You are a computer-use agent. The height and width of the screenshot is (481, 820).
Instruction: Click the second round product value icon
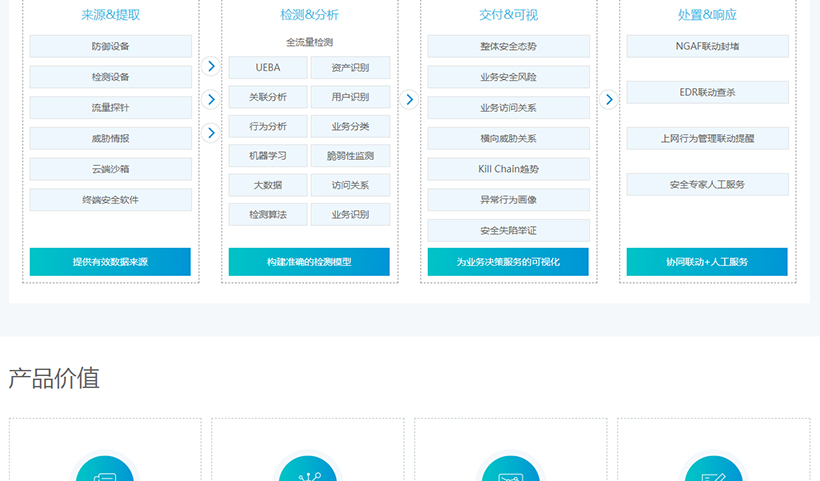click(x=307, y=472)
